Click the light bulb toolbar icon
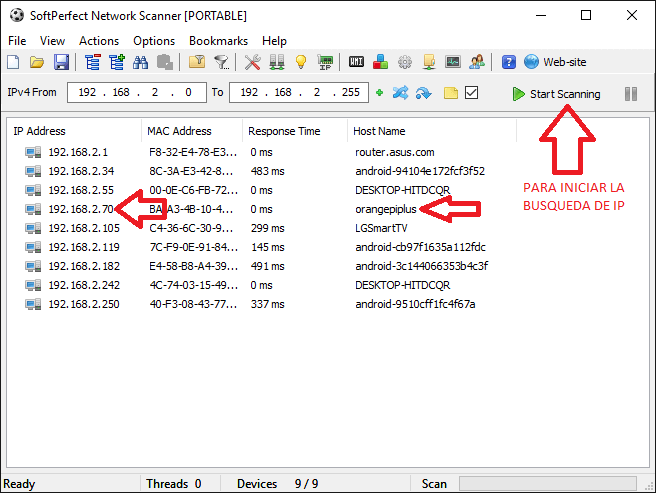Viewport: 656px width, 493px height. click(299, 63)
